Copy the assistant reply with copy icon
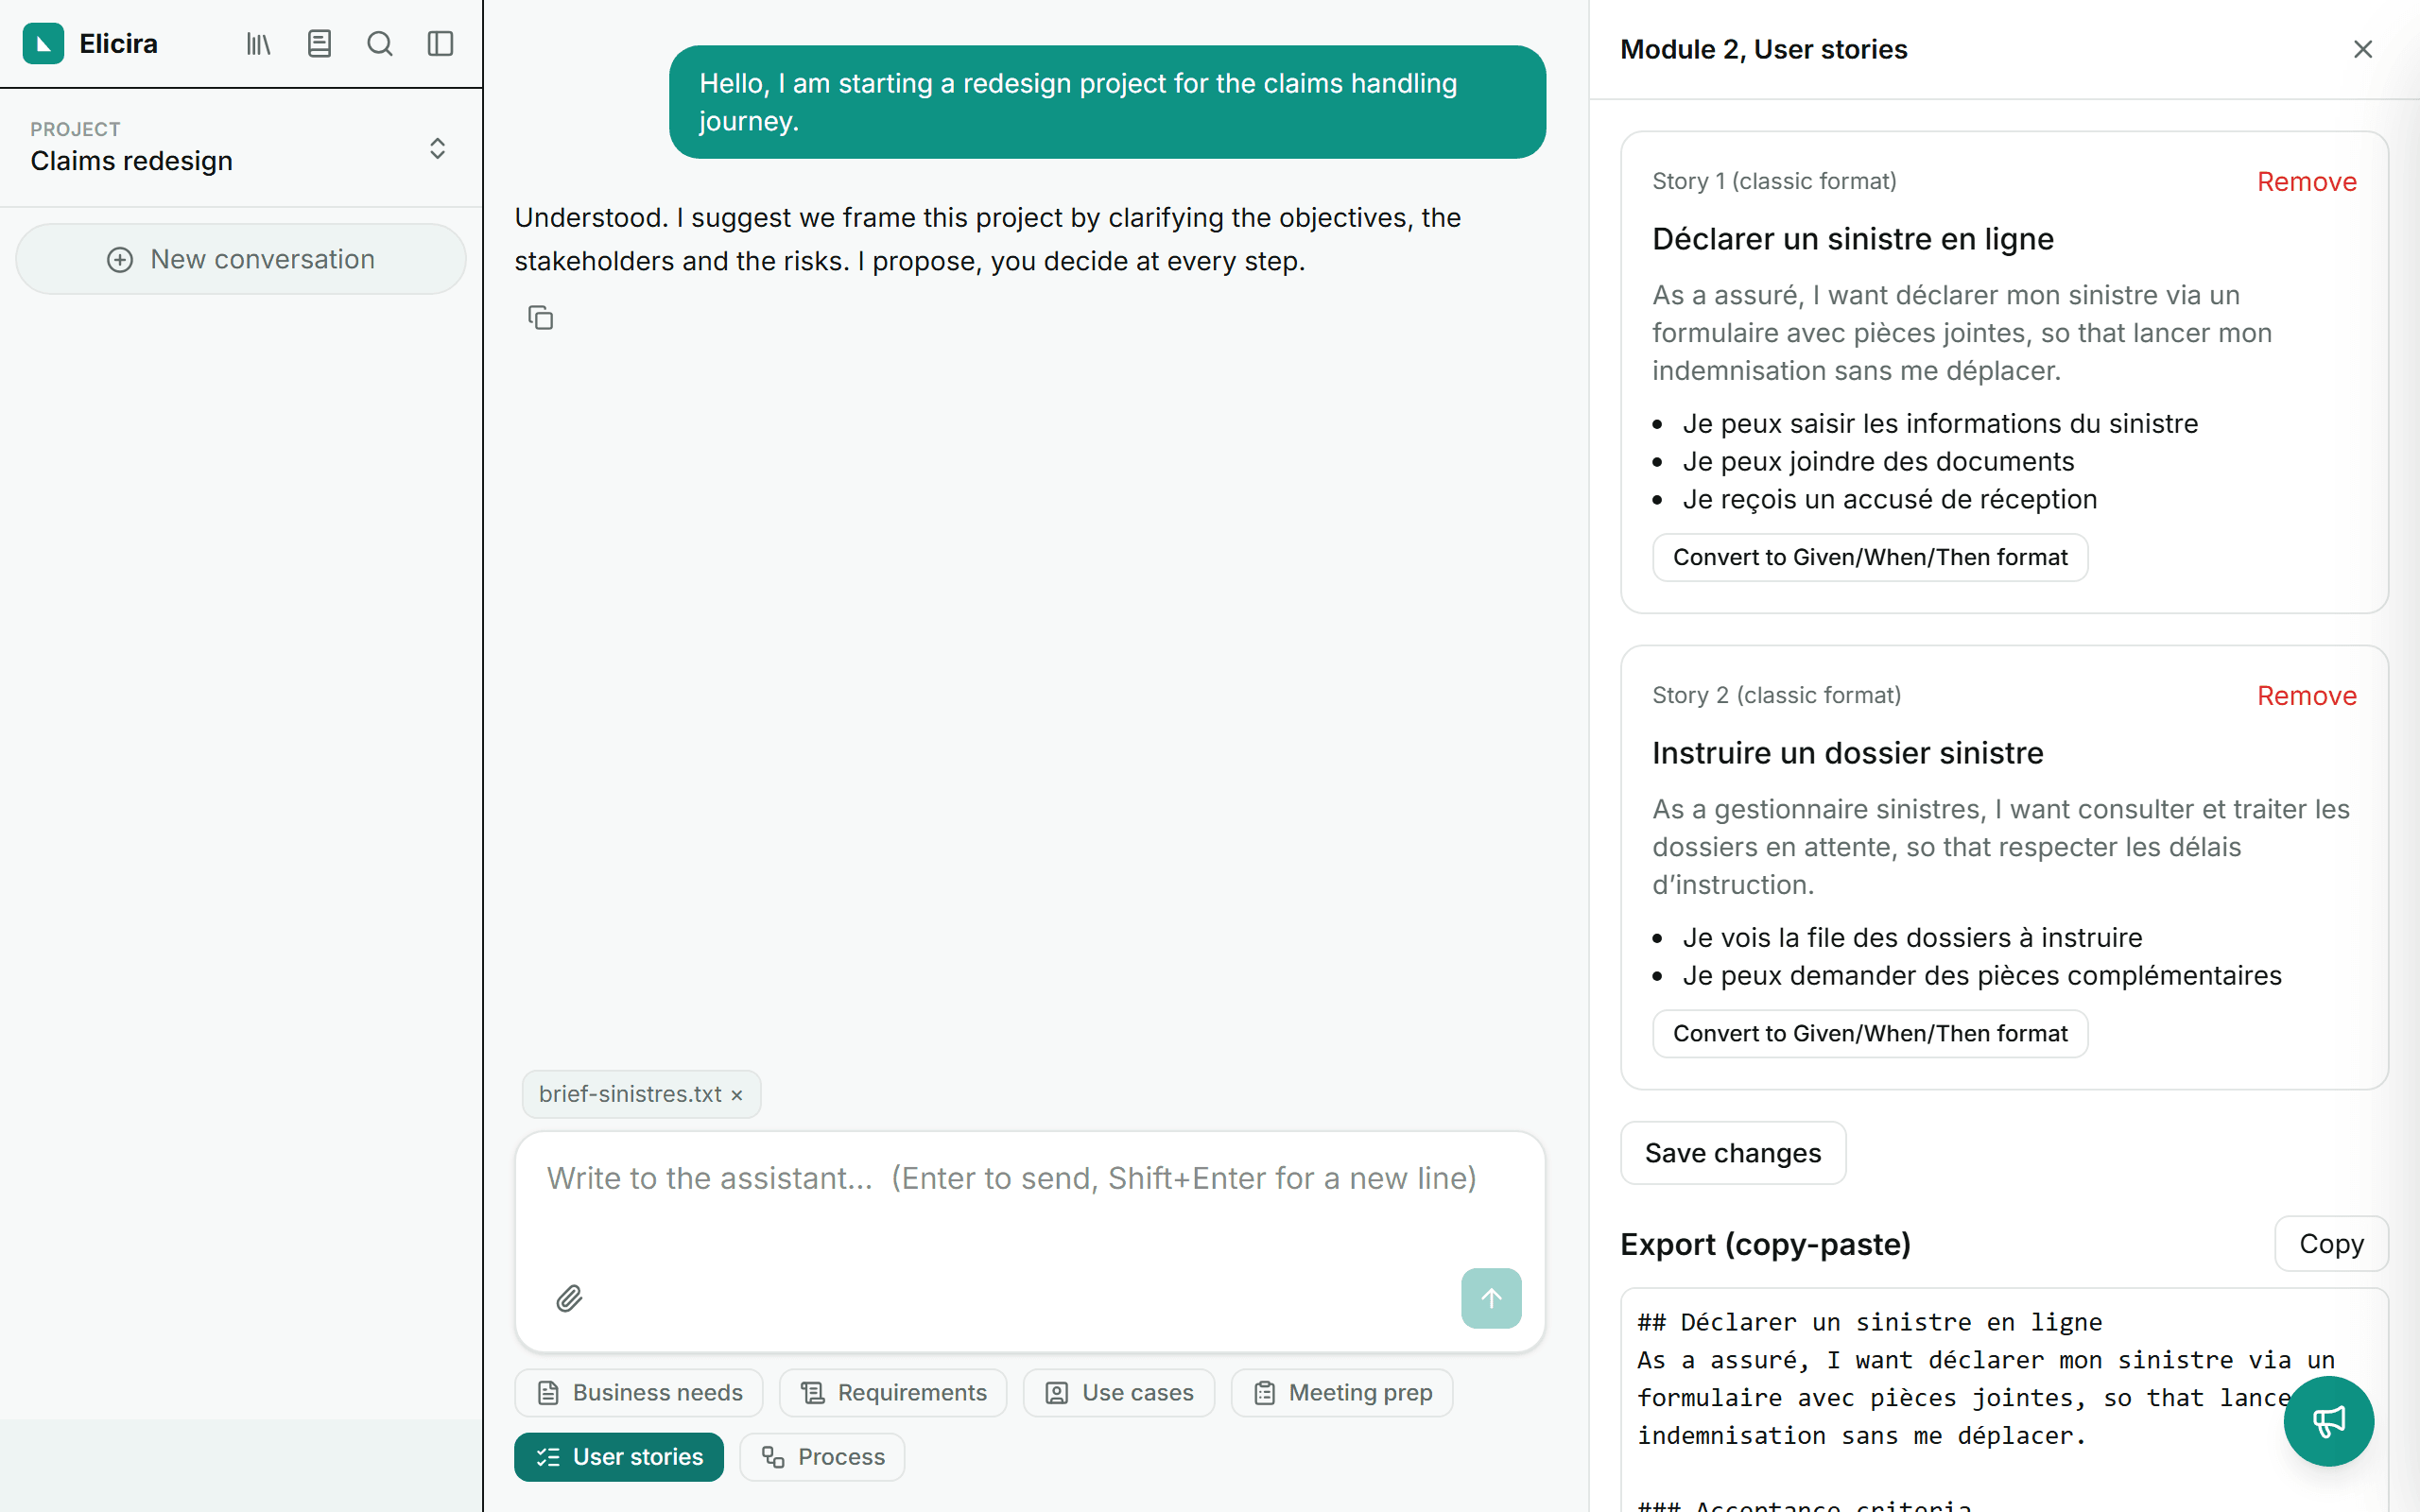This screenshot has width=2420, height=1512. [541, 318]
